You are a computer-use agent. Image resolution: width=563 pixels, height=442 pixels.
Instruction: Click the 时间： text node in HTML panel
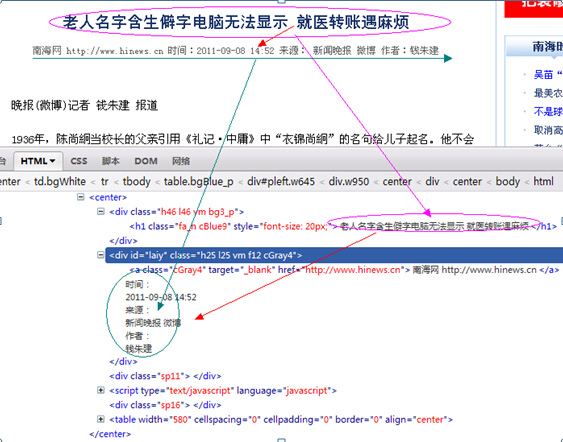point(137,284)
